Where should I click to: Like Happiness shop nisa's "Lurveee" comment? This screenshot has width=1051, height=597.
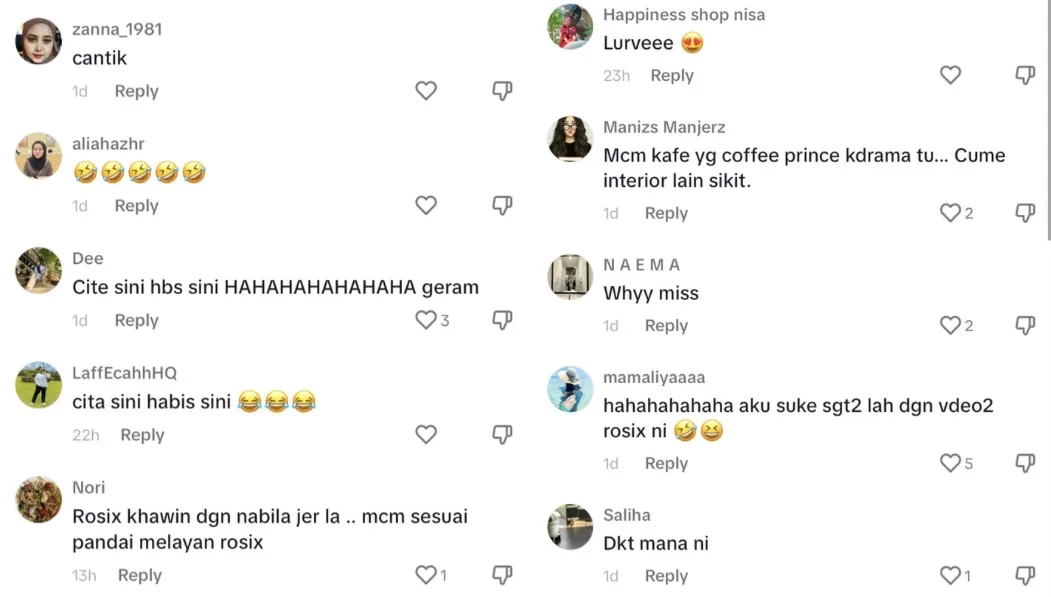click(x=950, y=75)
